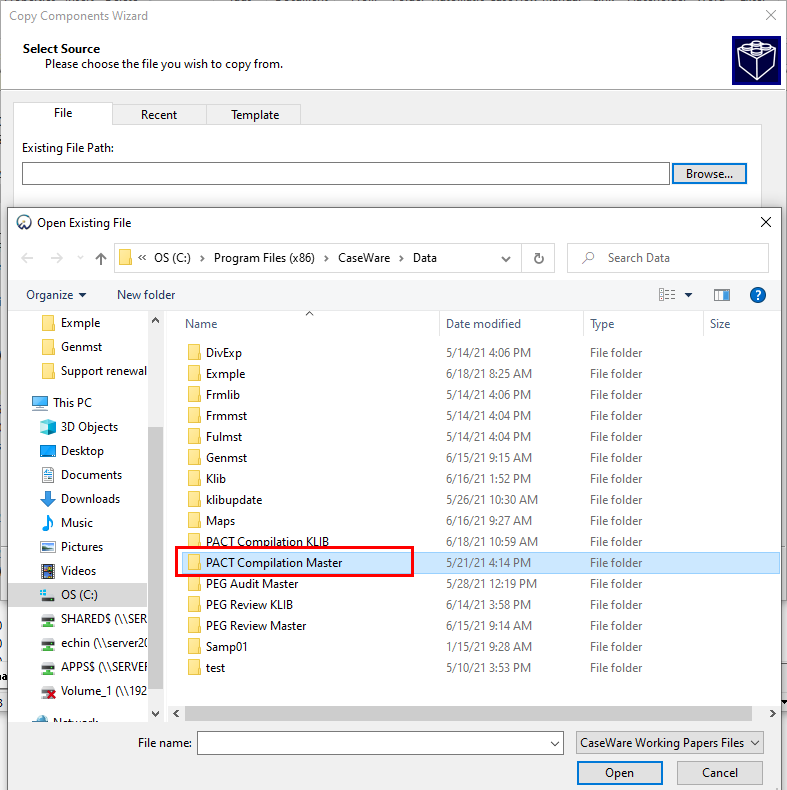Toggle the preview pane icon
787x790 pixels.
(722, 295)
